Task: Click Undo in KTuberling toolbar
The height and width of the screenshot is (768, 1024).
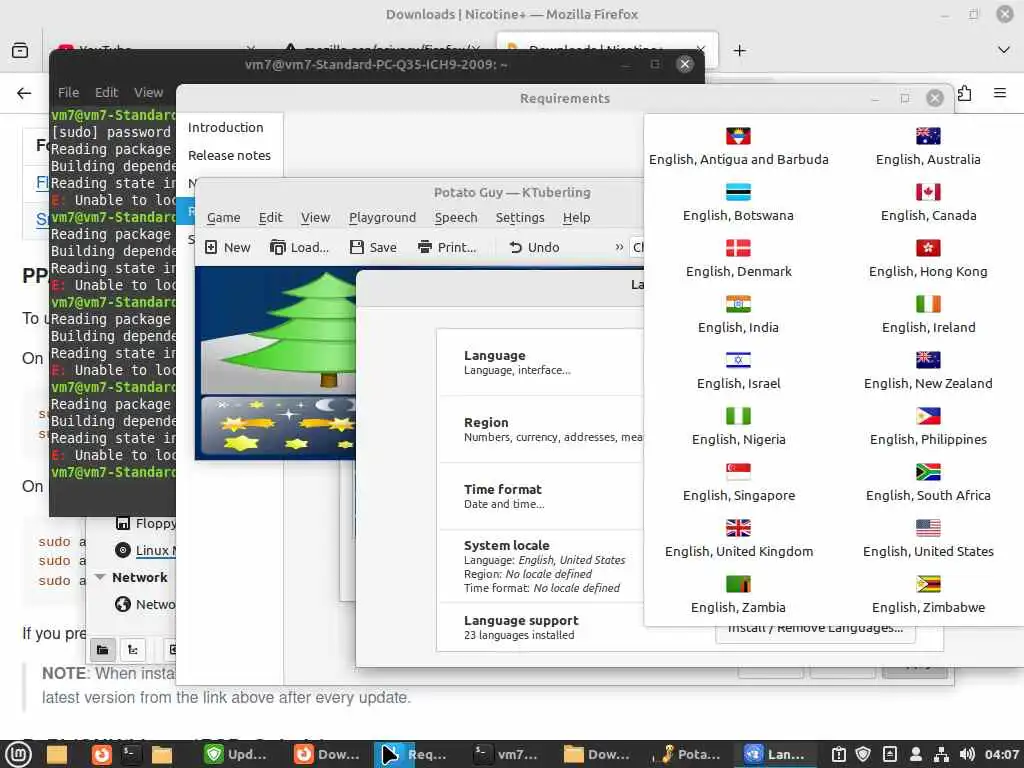Action: point(534,248)
